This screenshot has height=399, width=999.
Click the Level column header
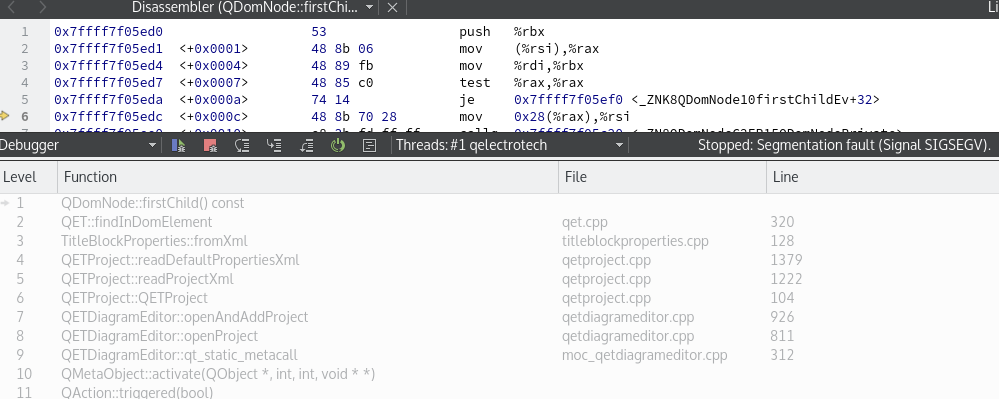point(29,177)
